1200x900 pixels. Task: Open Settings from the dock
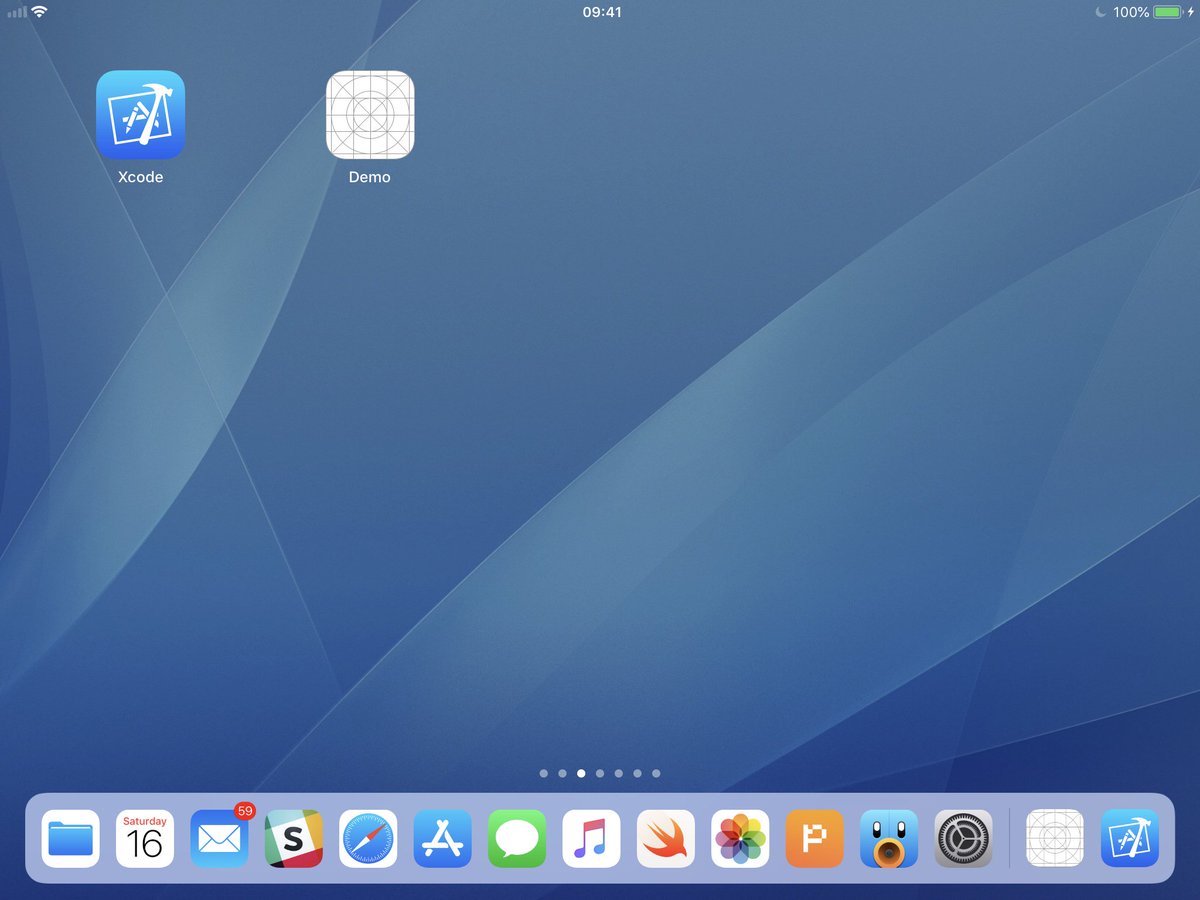point(964,838)
